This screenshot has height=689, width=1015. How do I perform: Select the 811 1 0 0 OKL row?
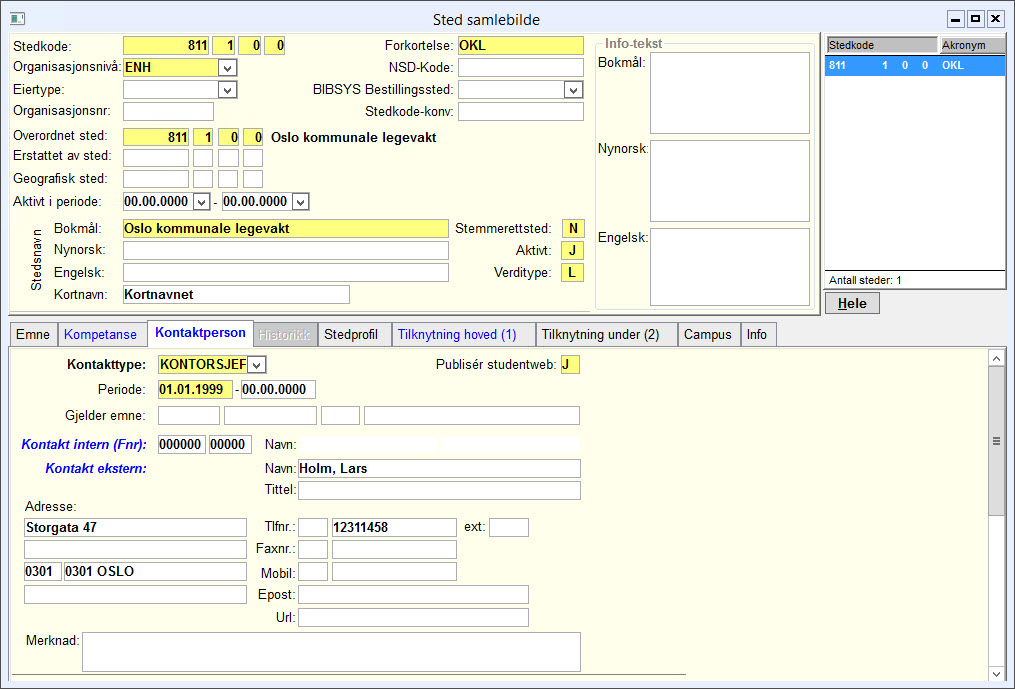click(915, 65)
